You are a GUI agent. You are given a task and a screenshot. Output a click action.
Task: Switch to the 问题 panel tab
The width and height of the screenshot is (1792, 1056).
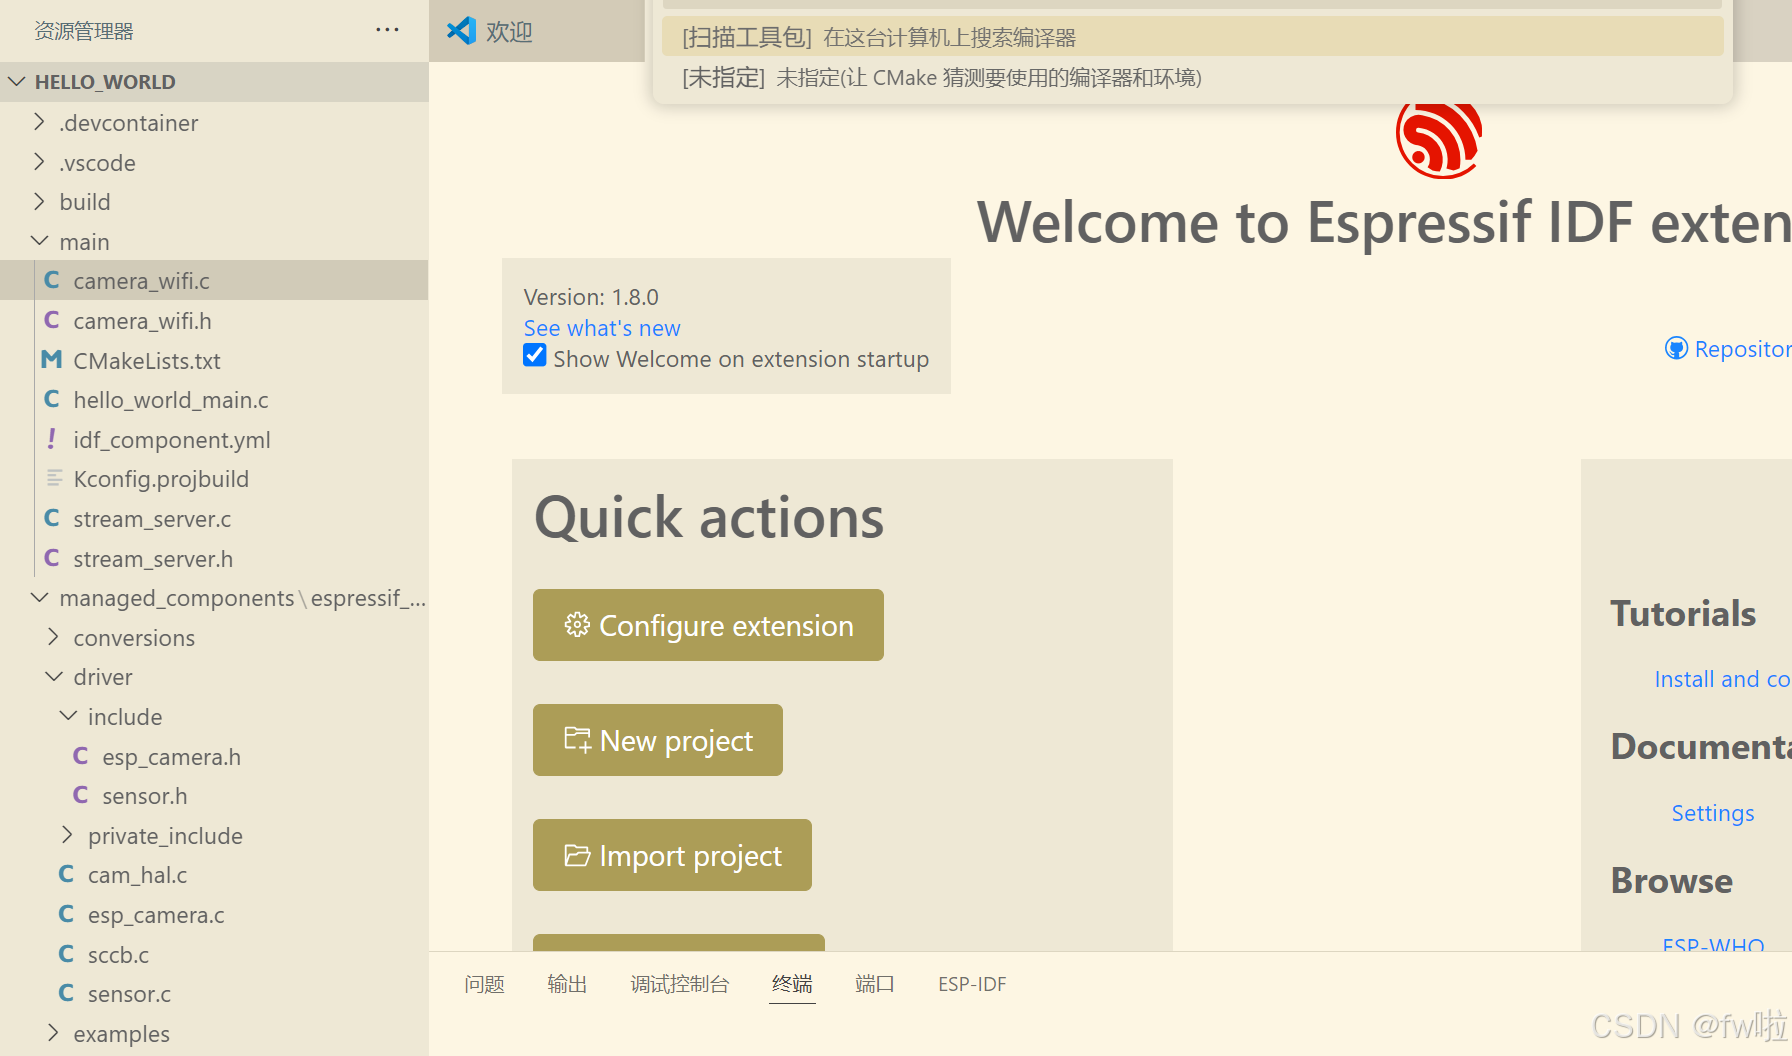point(485,984)
